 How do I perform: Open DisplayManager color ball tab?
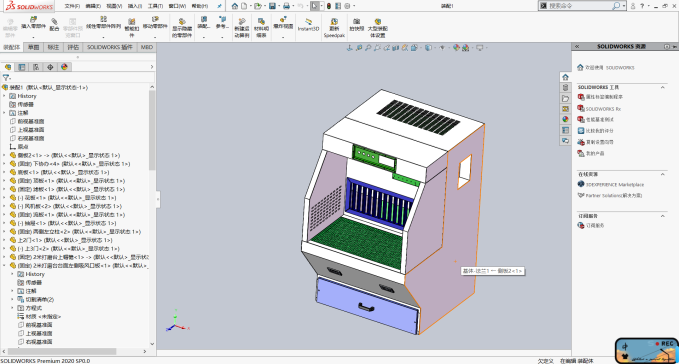click(x=65, y=67)
